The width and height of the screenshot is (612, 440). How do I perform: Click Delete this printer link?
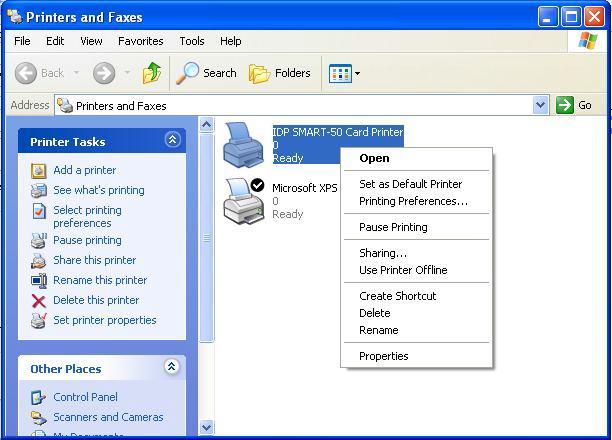pos(96,300)
